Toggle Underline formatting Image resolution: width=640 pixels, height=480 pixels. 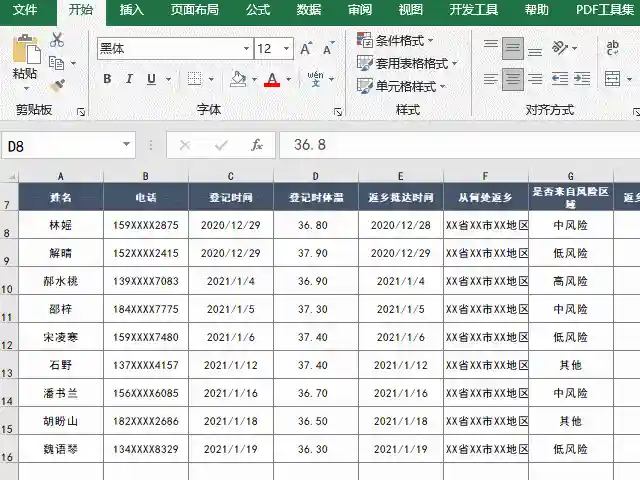point(151,79)
